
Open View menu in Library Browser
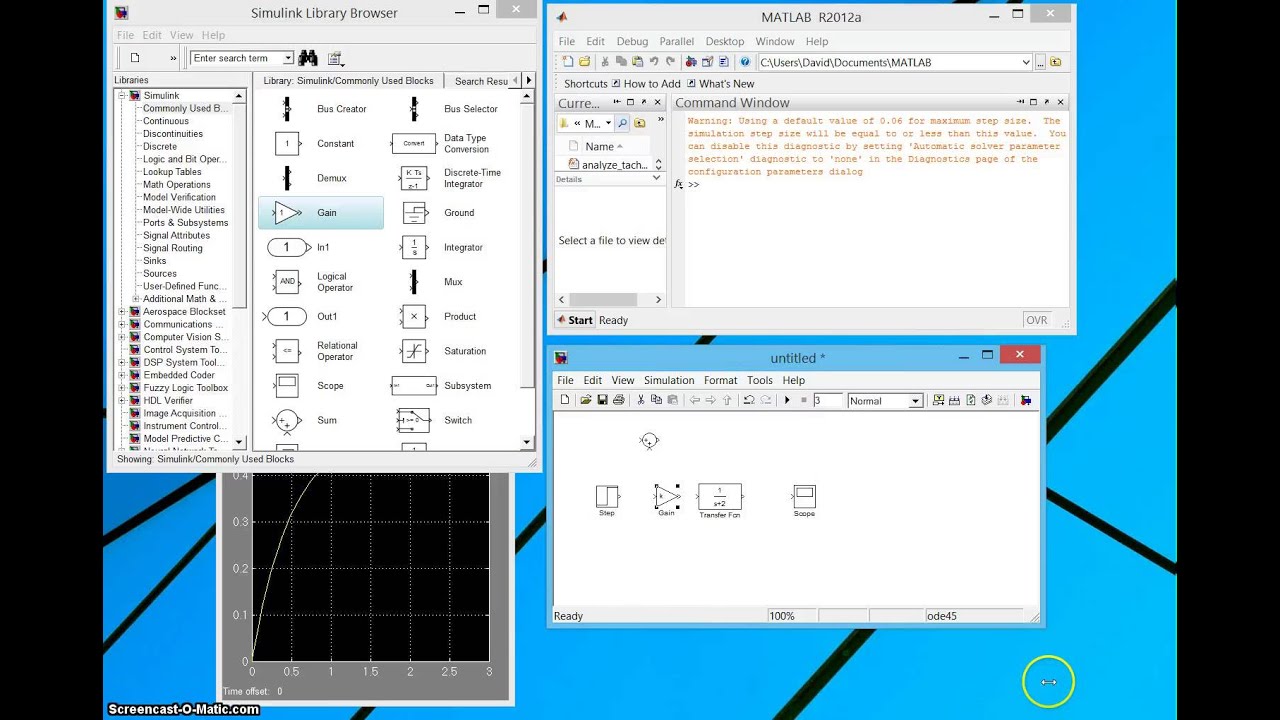(181, 35)
